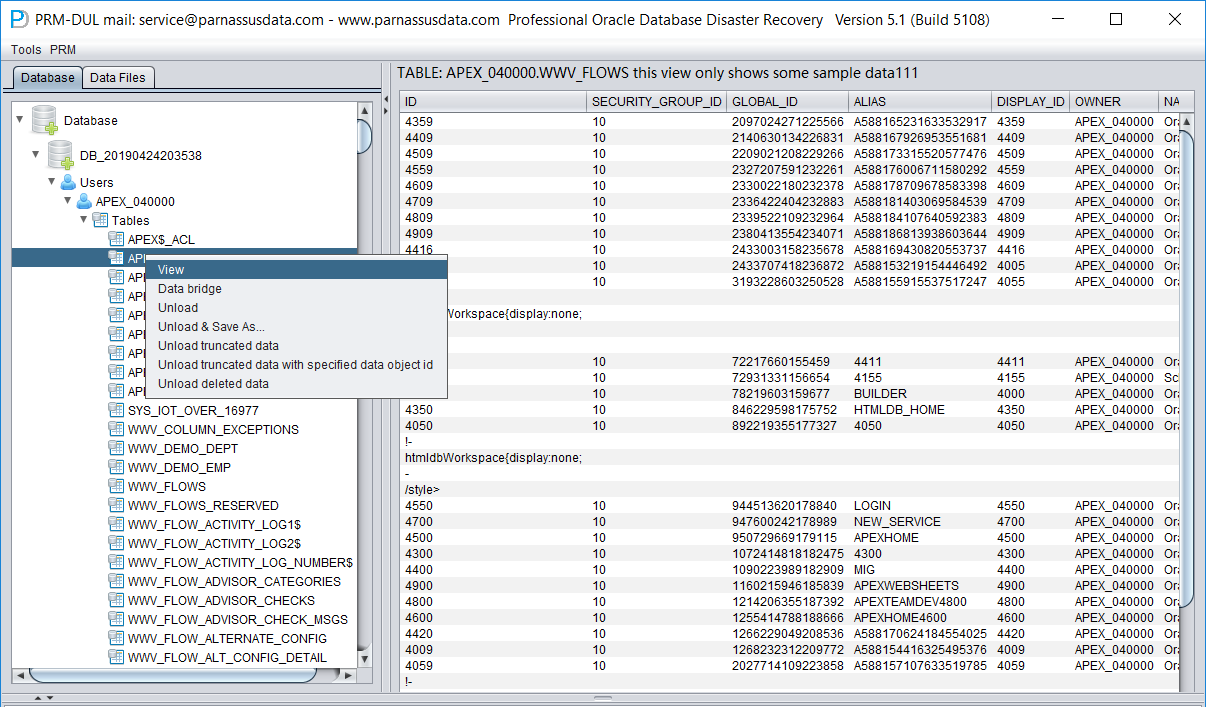Choose View from the context menu
The width and height of the screenshot is (1206, 707).
[296, 270]
